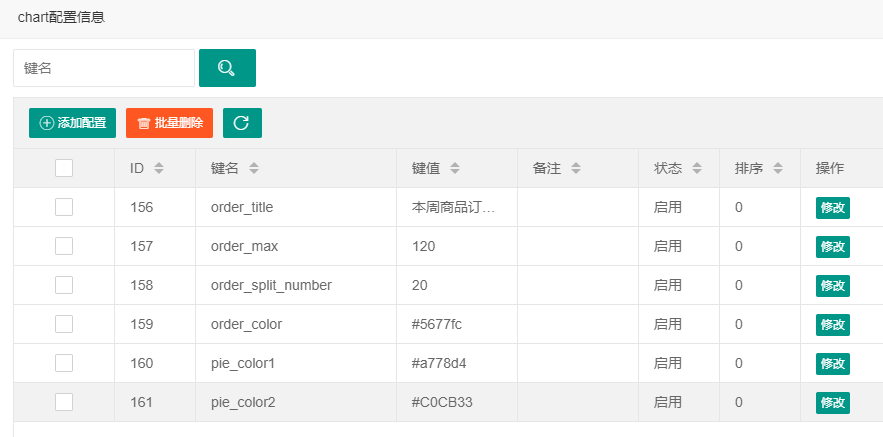Viewport: 883px width, 437px height.
Task: Check the row for order_max
Action: coord(64,246)
